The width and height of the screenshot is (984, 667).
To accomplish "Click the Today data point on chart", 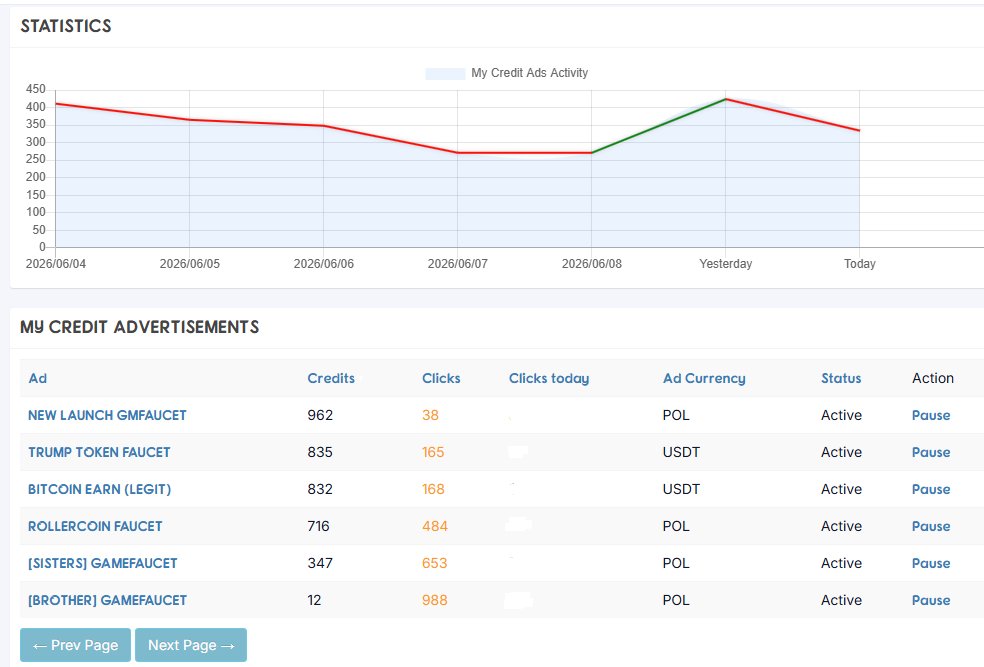I will (x=859, y=131).
